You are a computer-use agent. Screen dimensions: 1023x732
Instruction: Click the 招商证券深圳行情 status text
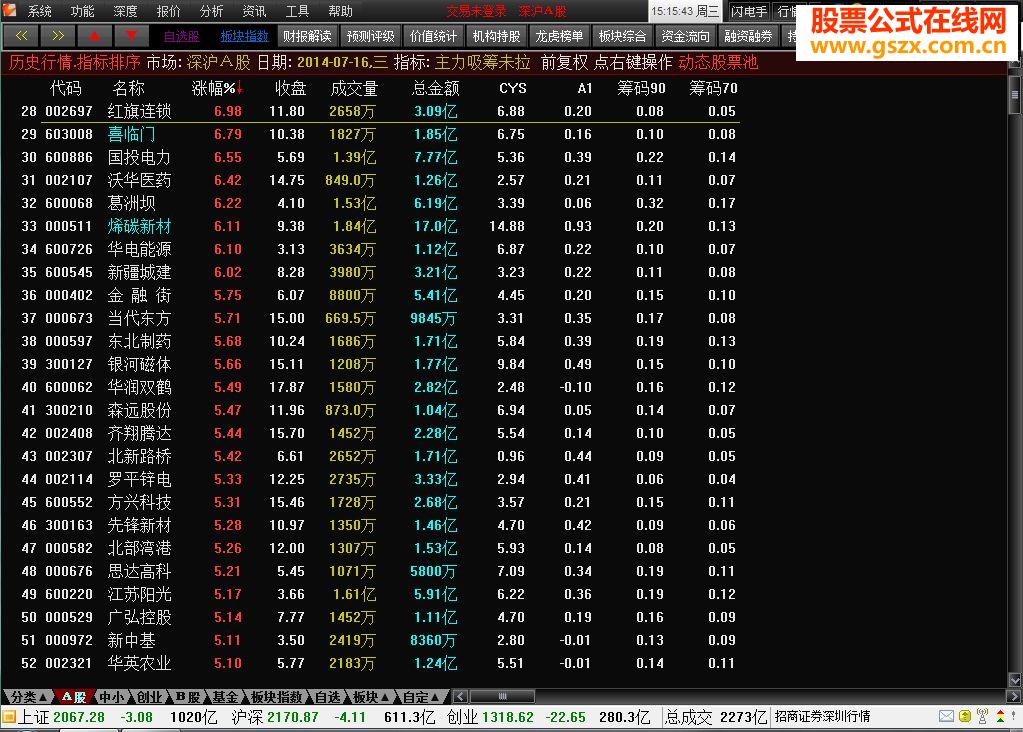coord(822,716)
